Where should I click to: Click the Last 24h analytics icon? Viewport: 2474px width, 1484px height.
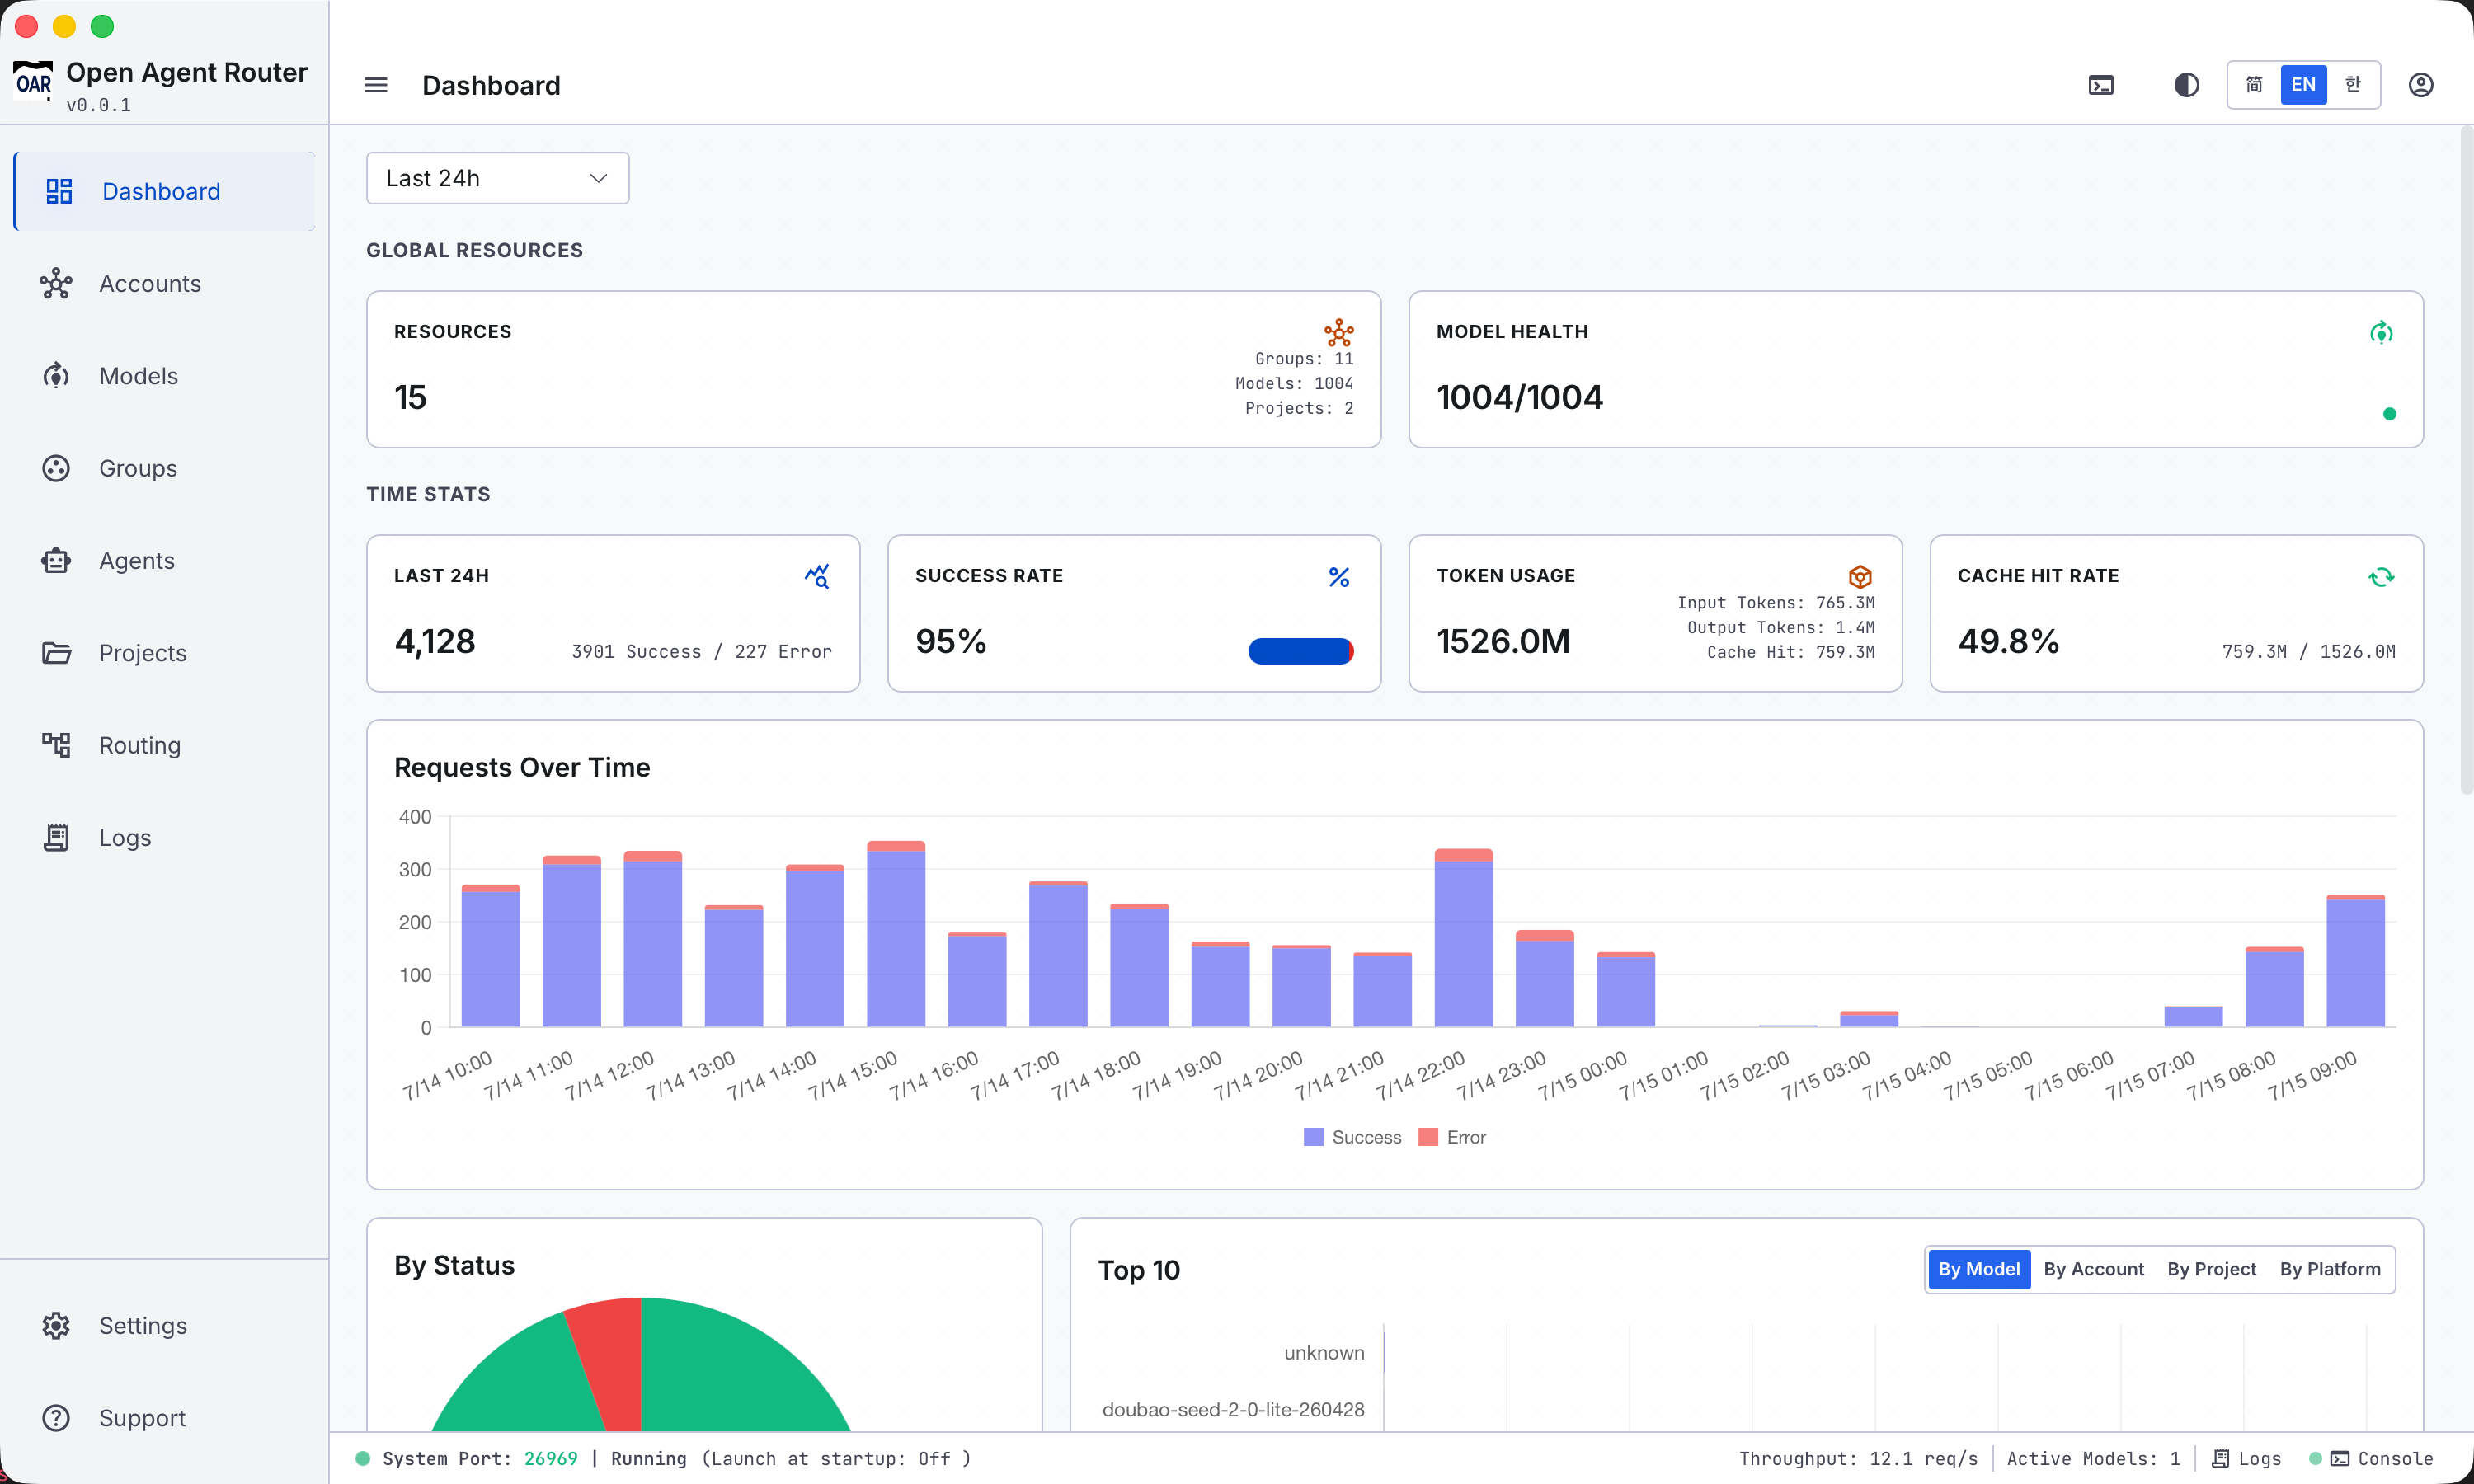click(x=817, y=576)
